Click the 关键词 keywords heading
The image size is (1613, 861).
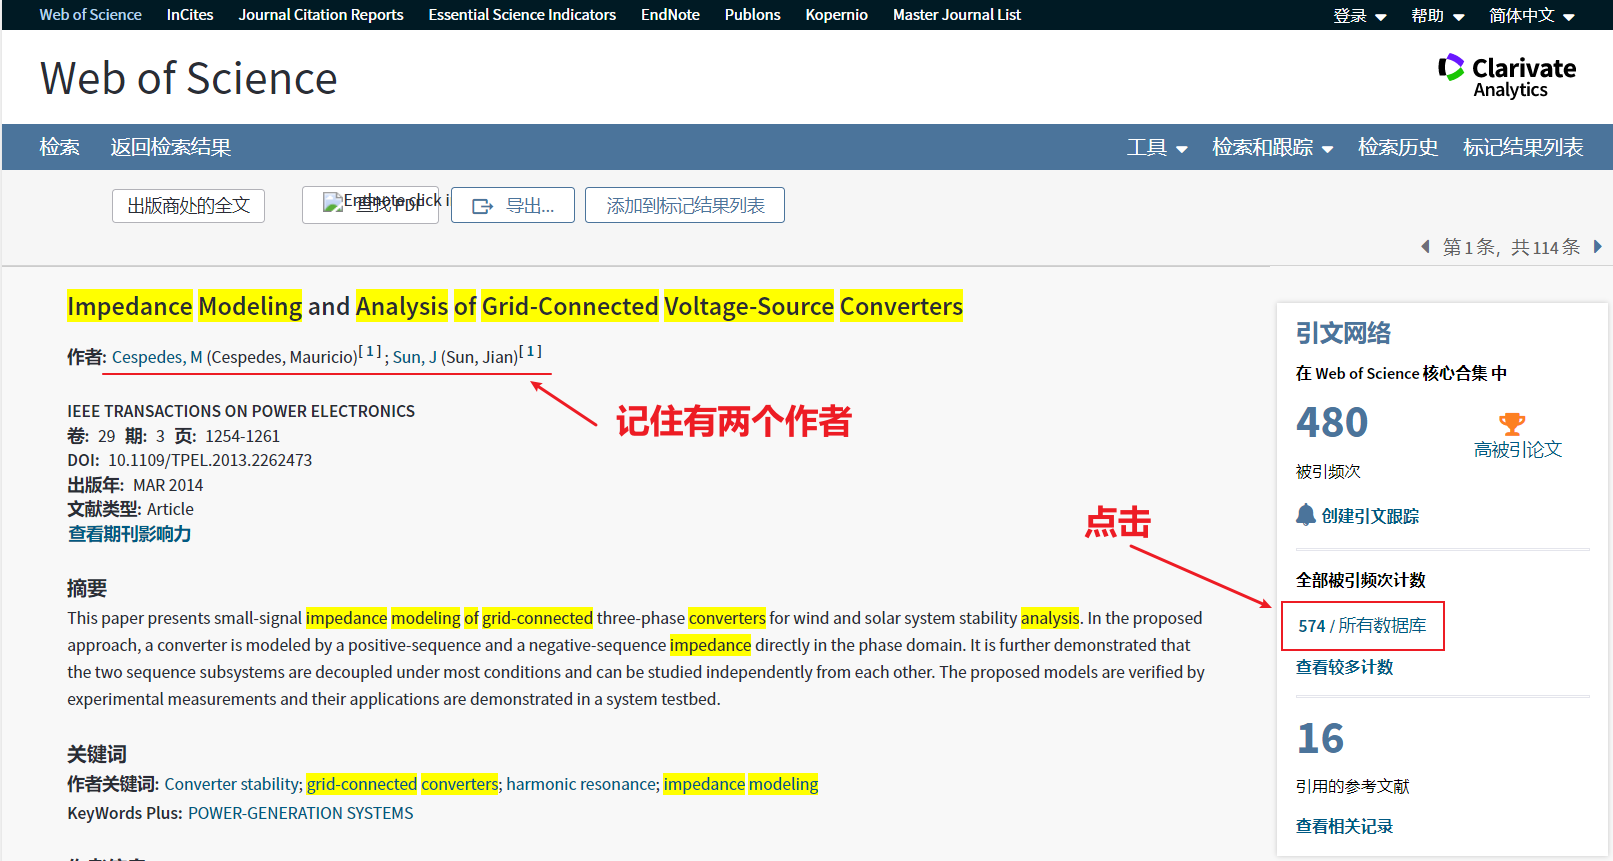point(97,754)
